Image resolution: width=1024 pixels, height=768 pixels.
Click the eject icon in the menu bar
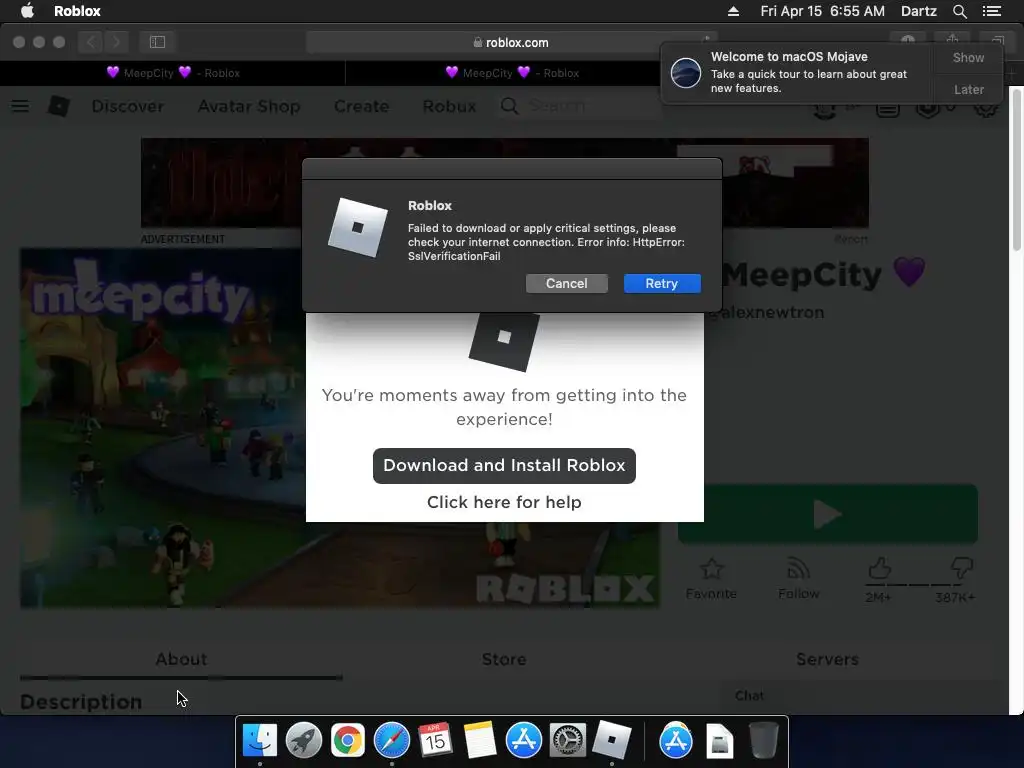pos(733,11)
